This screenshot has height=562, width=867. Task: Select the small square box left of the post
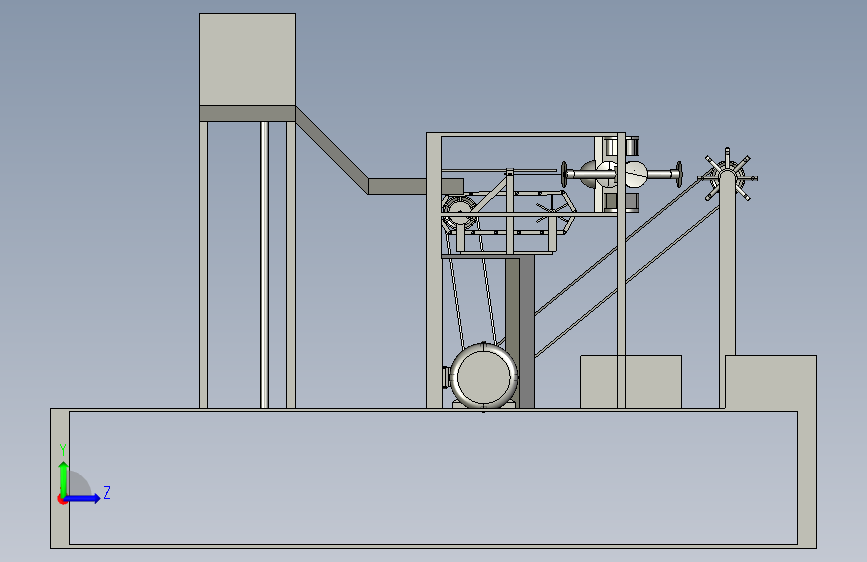(x=631, y=382)
